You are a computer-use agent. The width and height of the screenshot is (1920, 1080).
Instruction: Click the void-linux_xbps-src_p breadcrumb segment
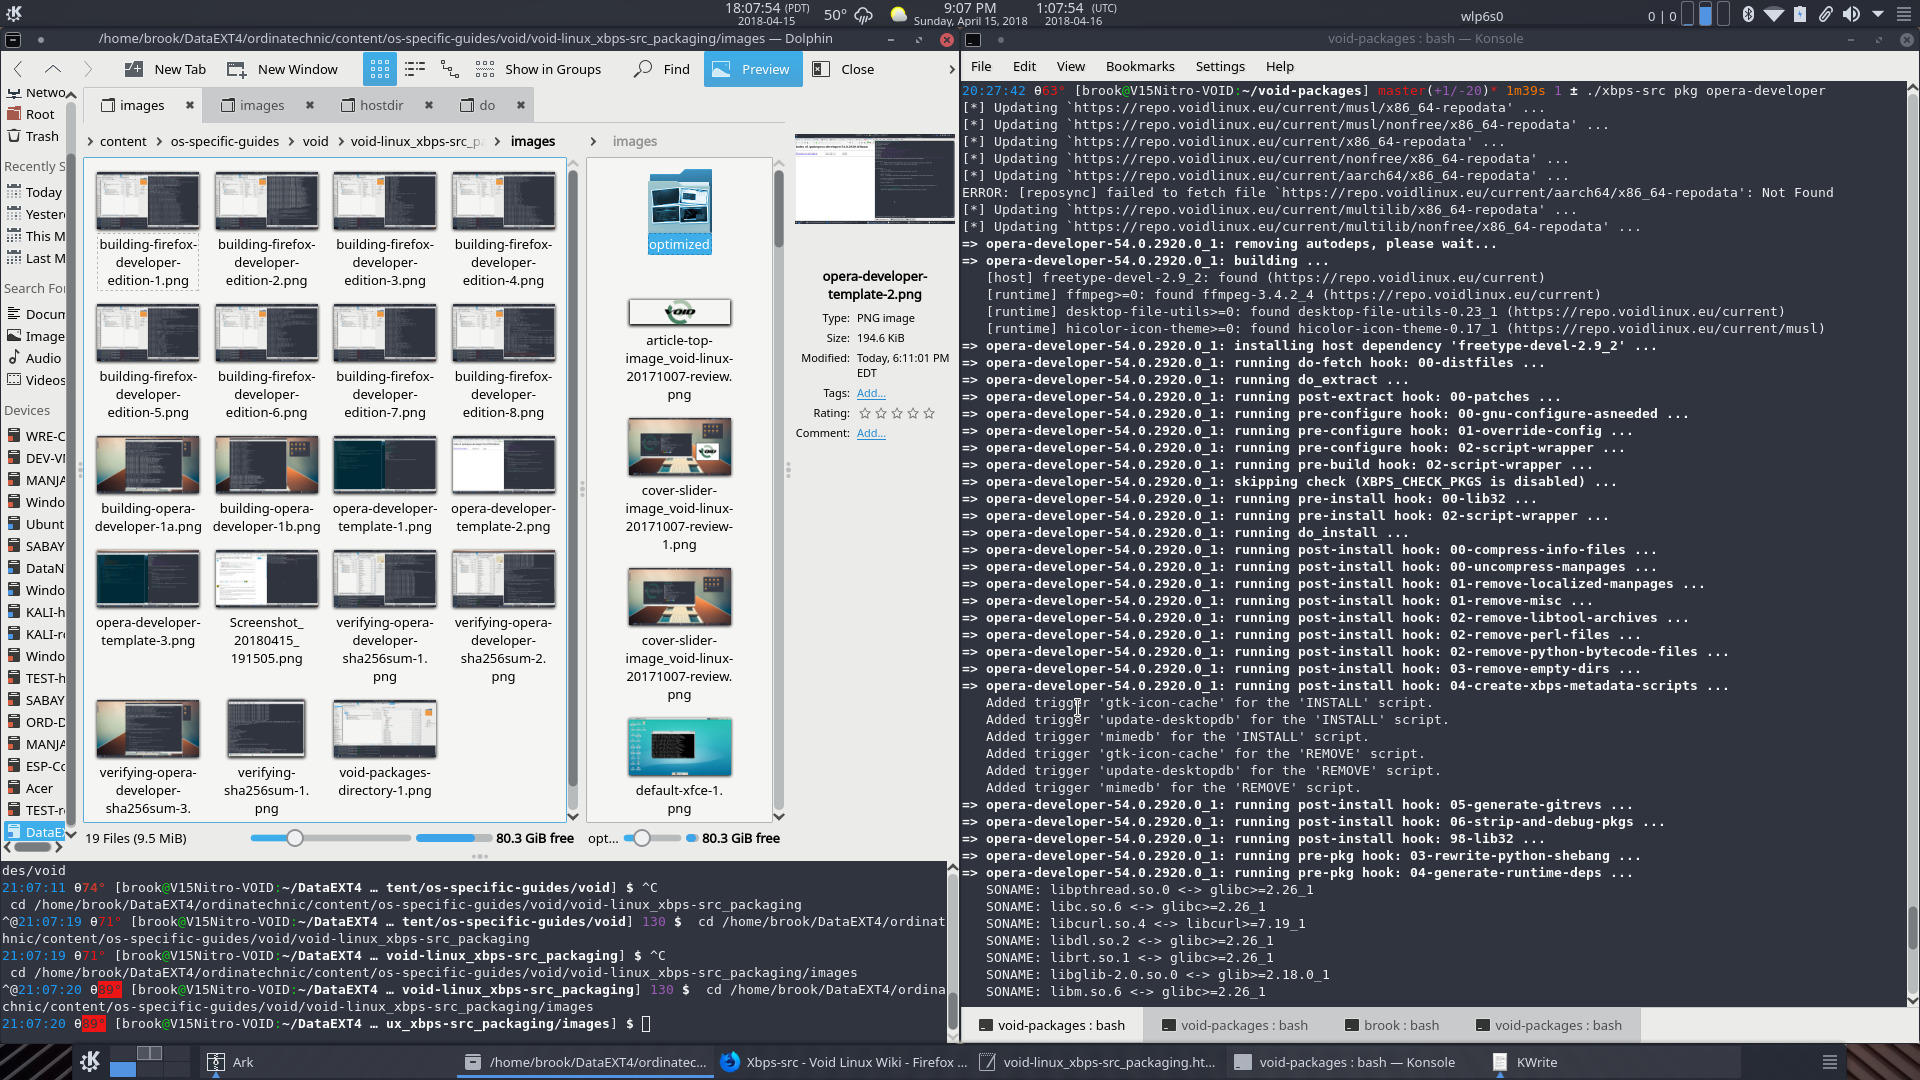click(418, 141)
